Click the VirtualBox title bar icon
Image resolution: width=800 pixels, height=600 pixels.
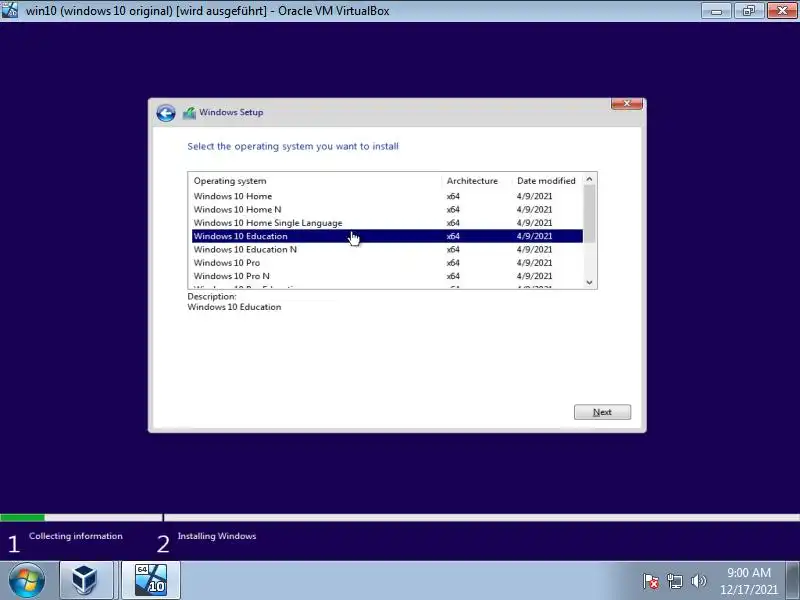[10, 10]
